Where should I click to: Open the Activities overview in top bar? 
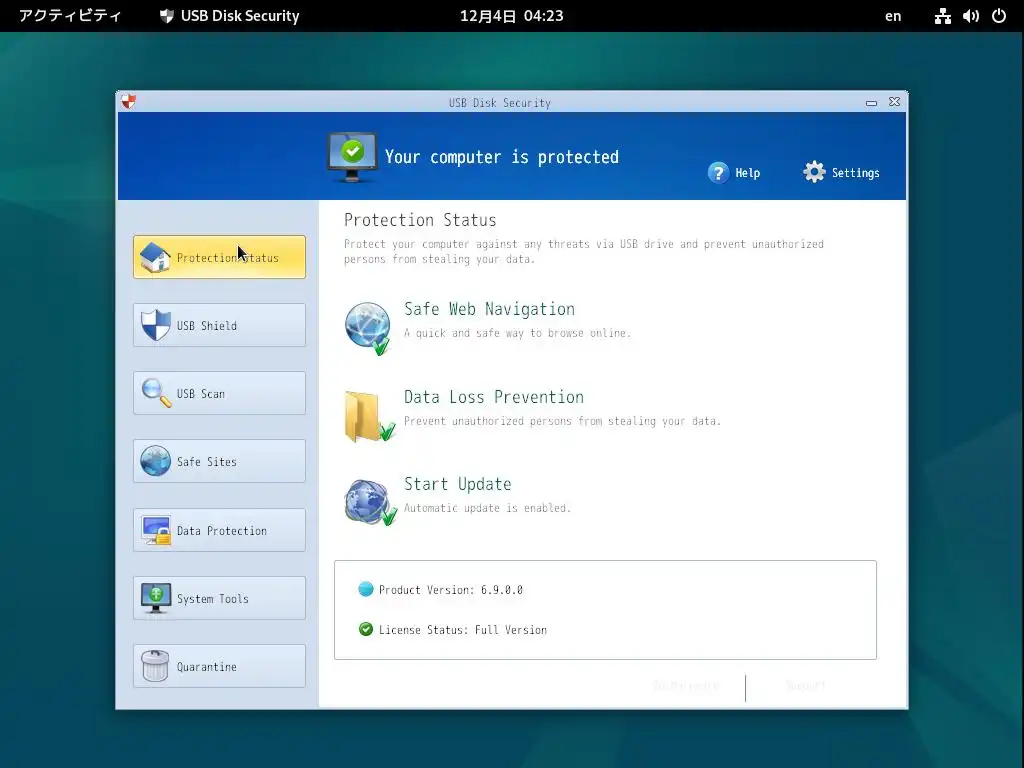(x=70, y=16)
